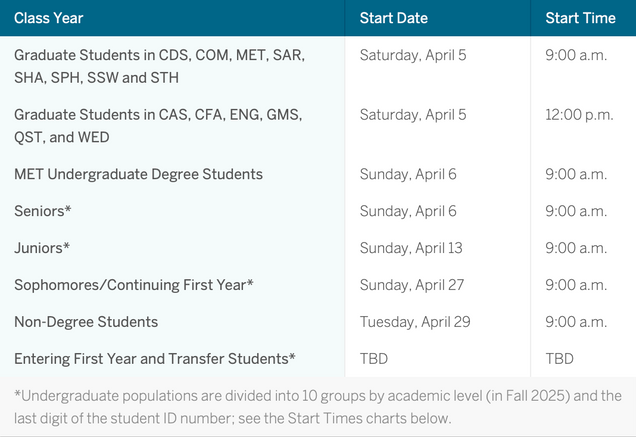Click the MET Undergraduate Degree Students row label
Viewport: 636px width, 437px height.
(138, 174)
